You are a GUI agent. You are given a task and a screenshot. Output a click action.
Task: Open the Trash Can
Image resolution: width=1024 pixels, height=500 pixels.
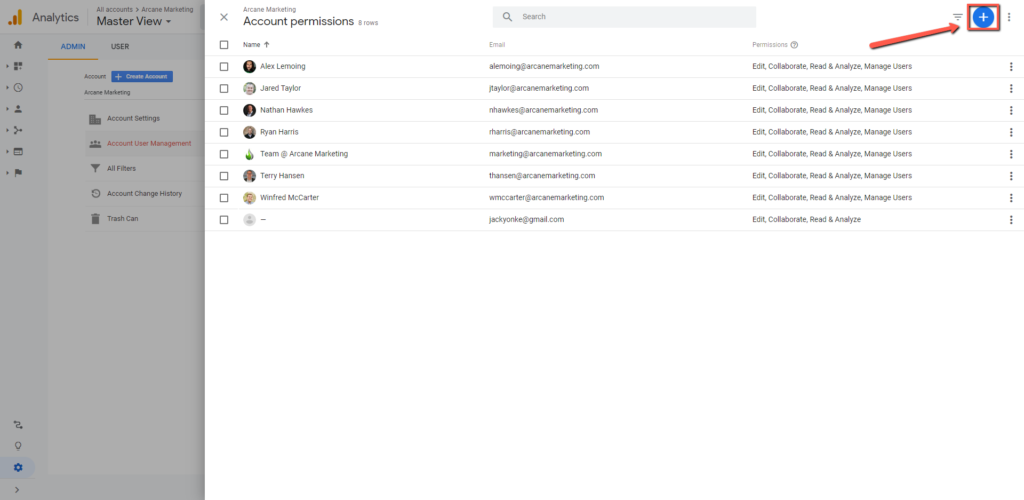click(x=123, y=219)
